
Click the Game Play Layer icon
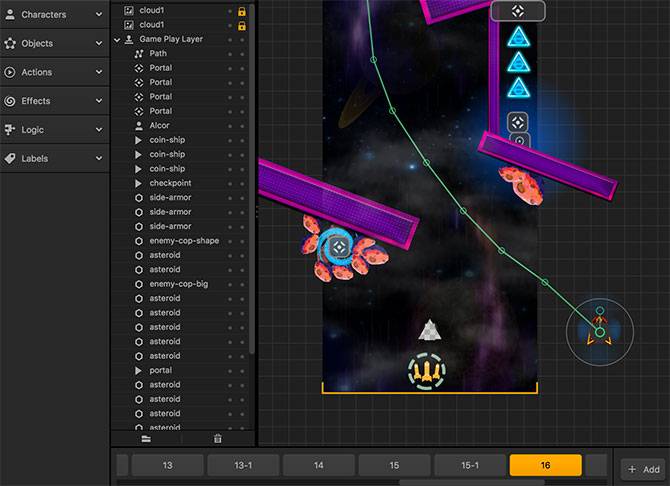coord(129,39)
